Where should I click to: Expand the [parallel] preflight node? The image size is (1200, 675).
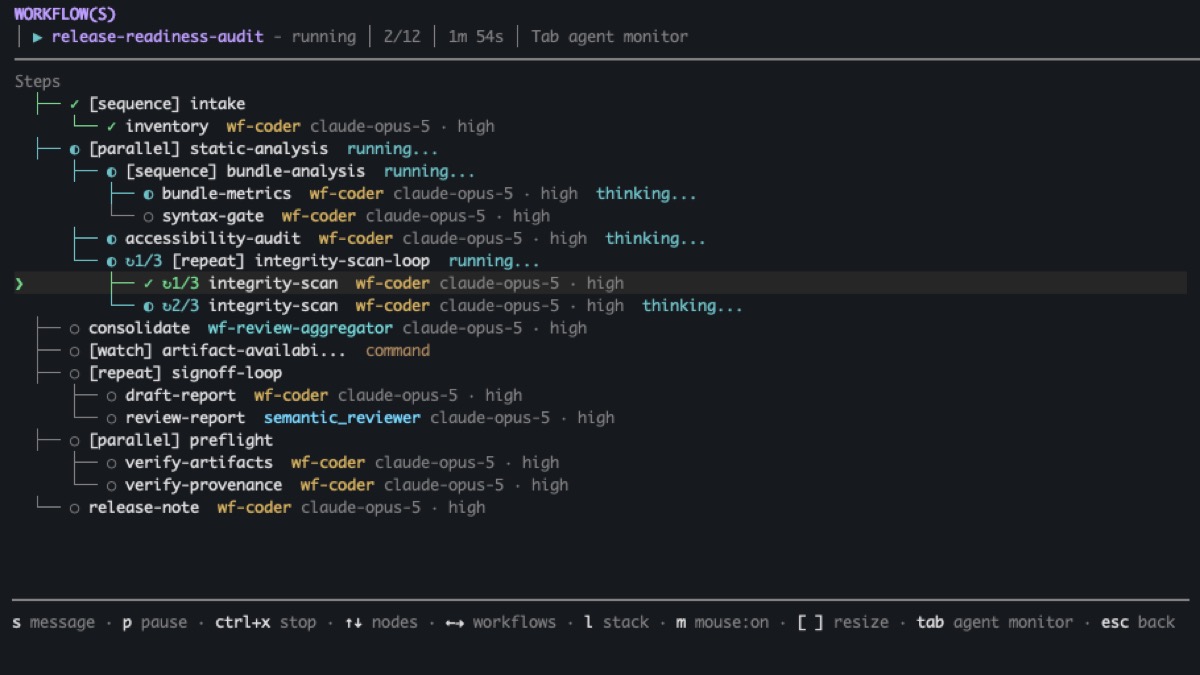(181, 440)
